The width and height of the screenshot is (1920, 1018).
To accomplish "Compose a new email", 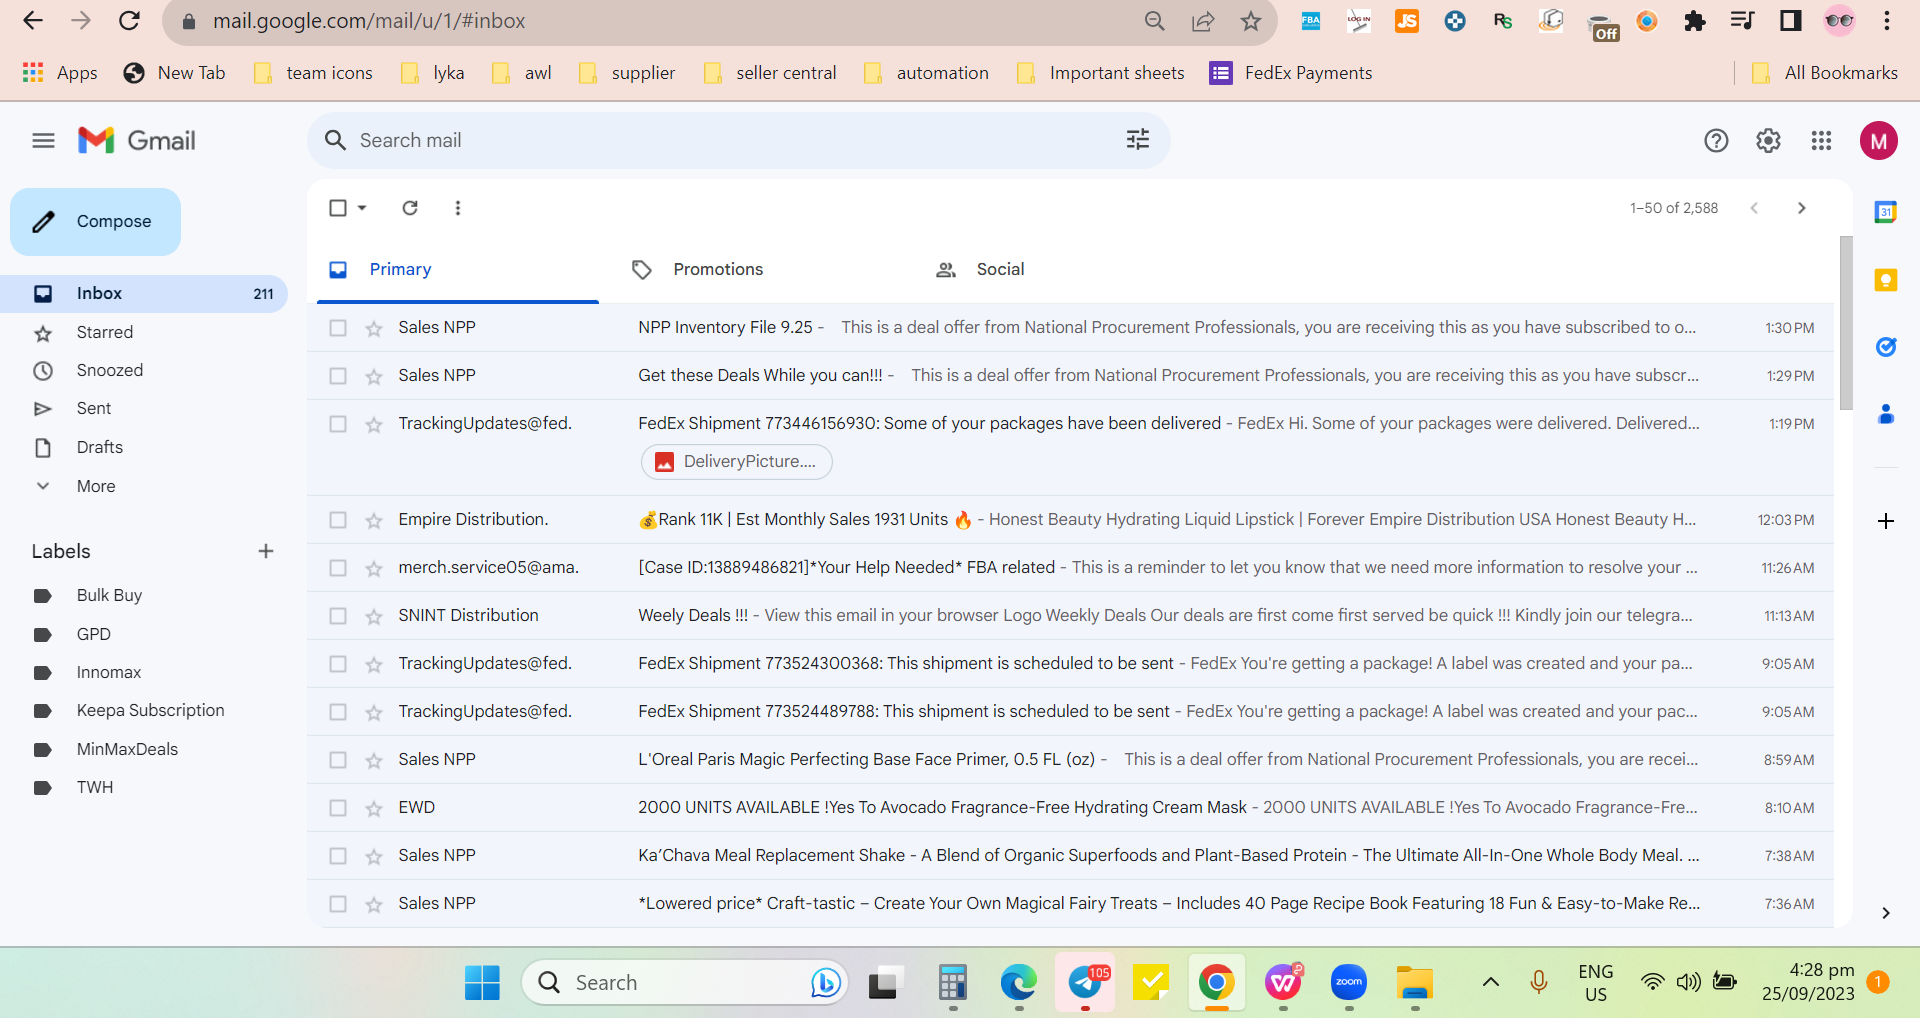I will point(95,222).
